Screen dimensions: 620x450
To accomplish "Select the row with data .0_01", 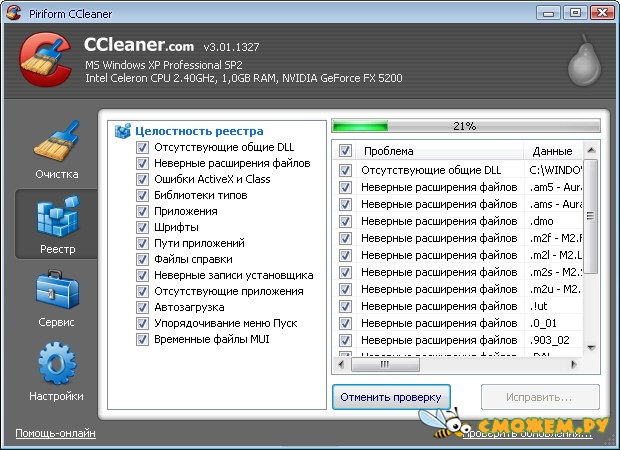I will (458, 323).
